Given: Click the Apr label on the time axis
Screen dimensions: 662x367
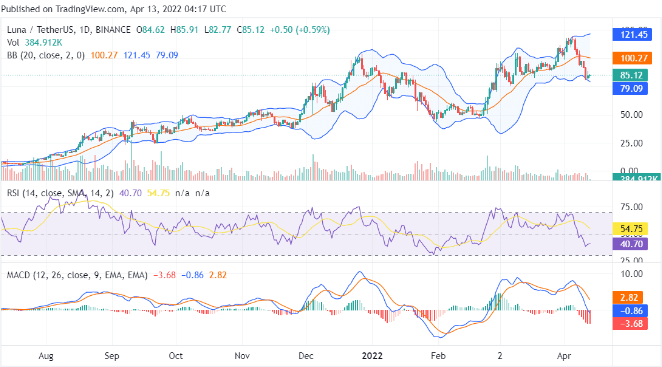Looking at the screenshot, I should [x=564, y=356].
